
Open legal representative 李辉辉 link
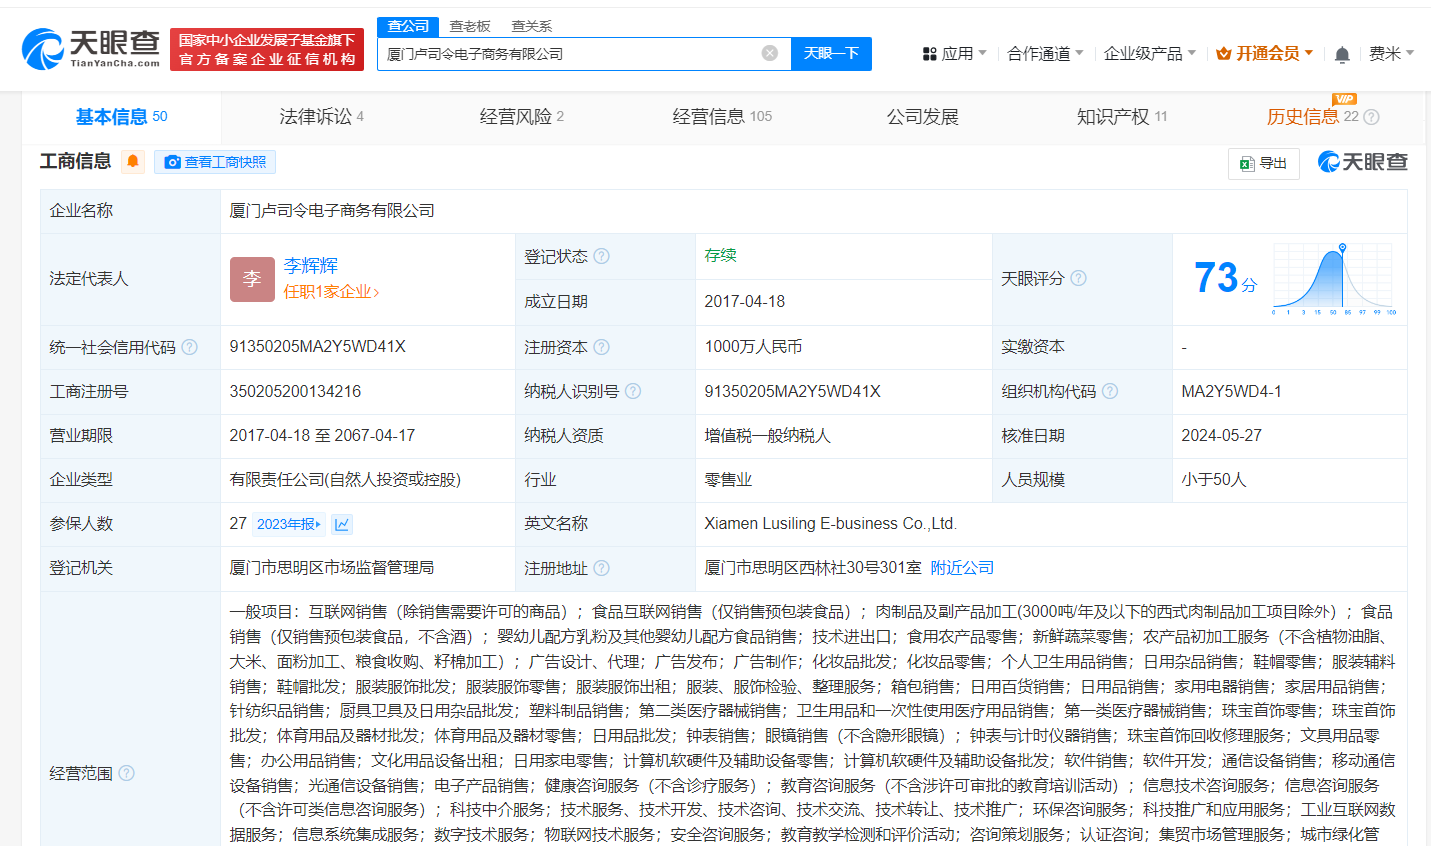coord(310,265)
